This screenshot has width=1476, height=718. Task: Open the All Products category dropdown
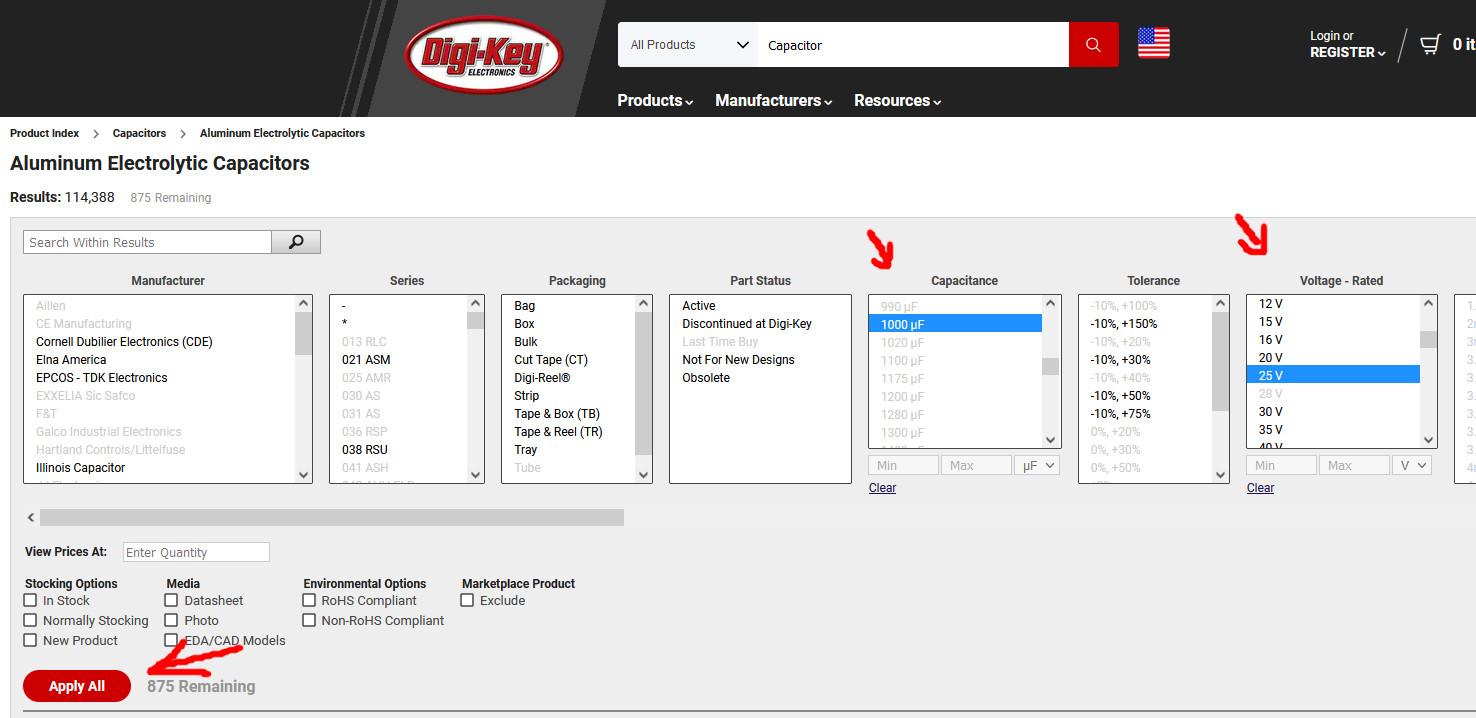pos(688,45)
